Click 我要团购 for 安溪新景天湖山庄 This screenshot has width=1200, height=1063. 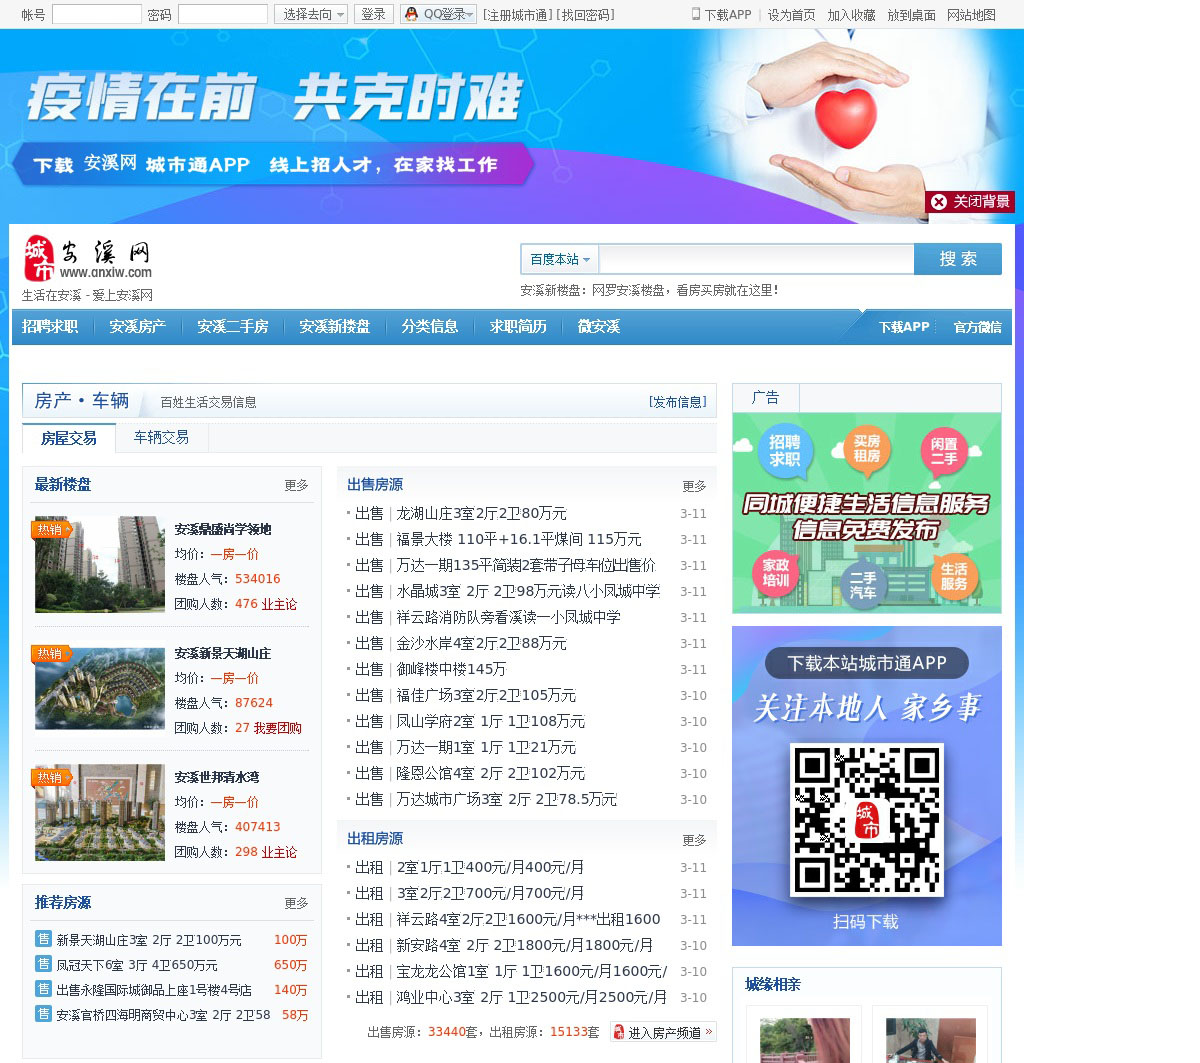[x=277, y=728]
